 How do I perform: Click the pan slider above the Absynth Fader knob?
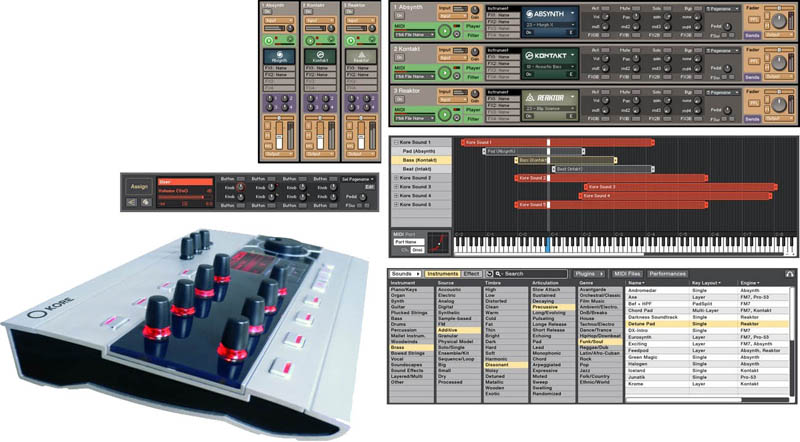tap(779, 8)
